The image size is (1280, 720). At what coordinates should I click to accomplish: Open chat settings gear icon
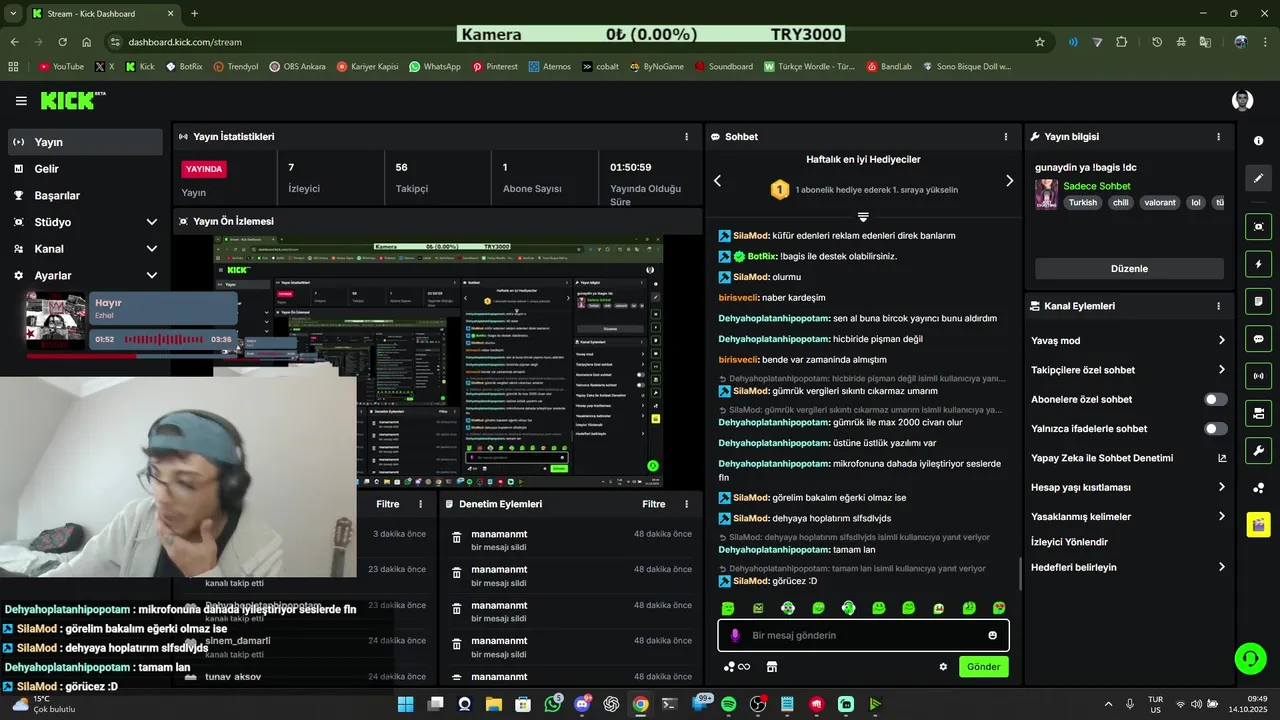(x=943, y=667)
